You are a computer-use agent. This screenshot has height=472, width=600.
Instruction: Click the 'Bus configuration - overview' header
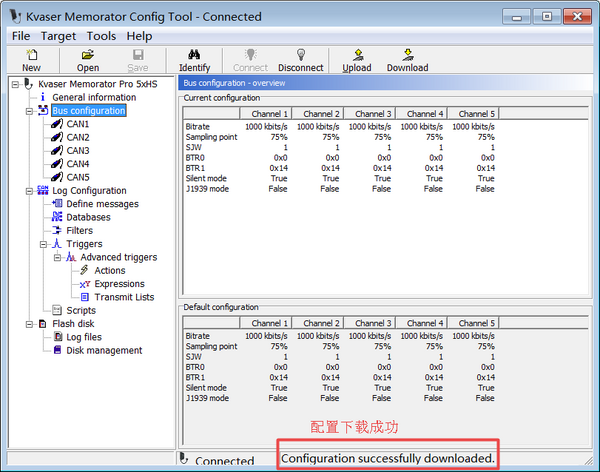(234, 83)
